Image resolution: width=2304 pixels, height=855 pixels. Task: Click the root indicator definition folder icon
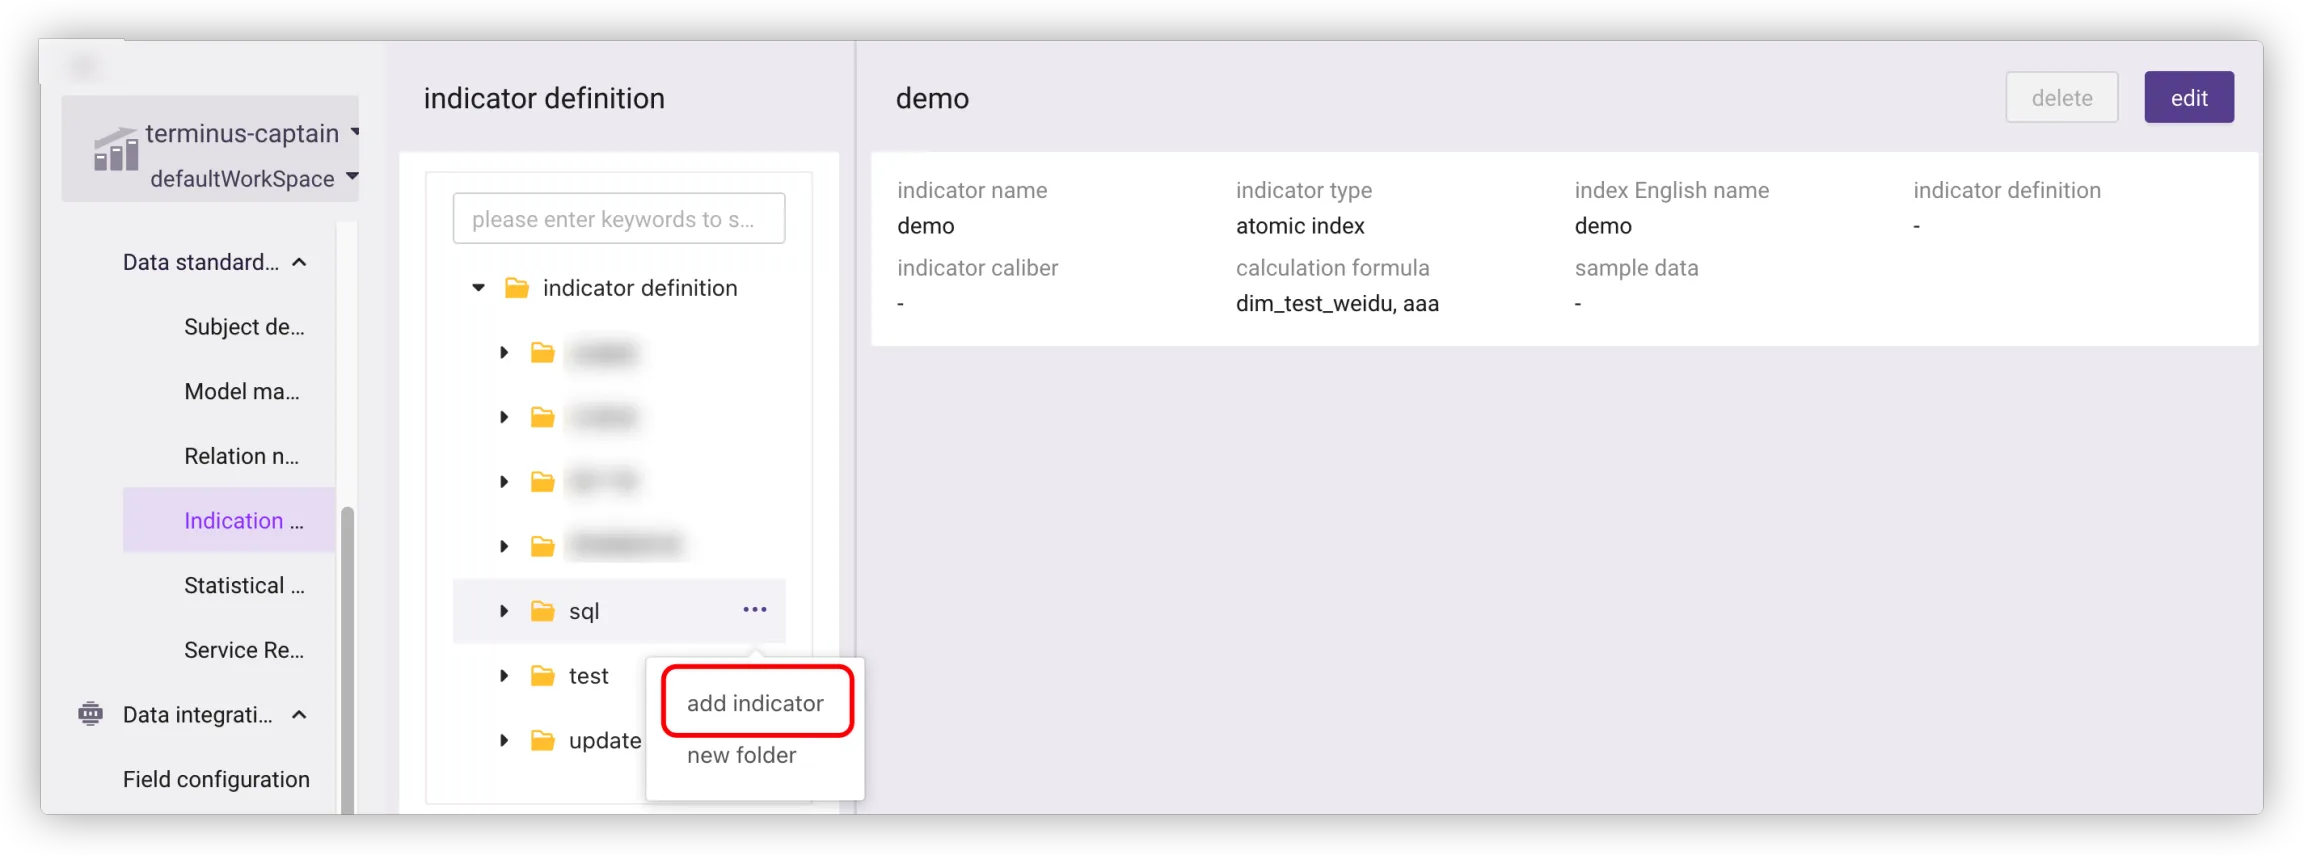(516, 288)
